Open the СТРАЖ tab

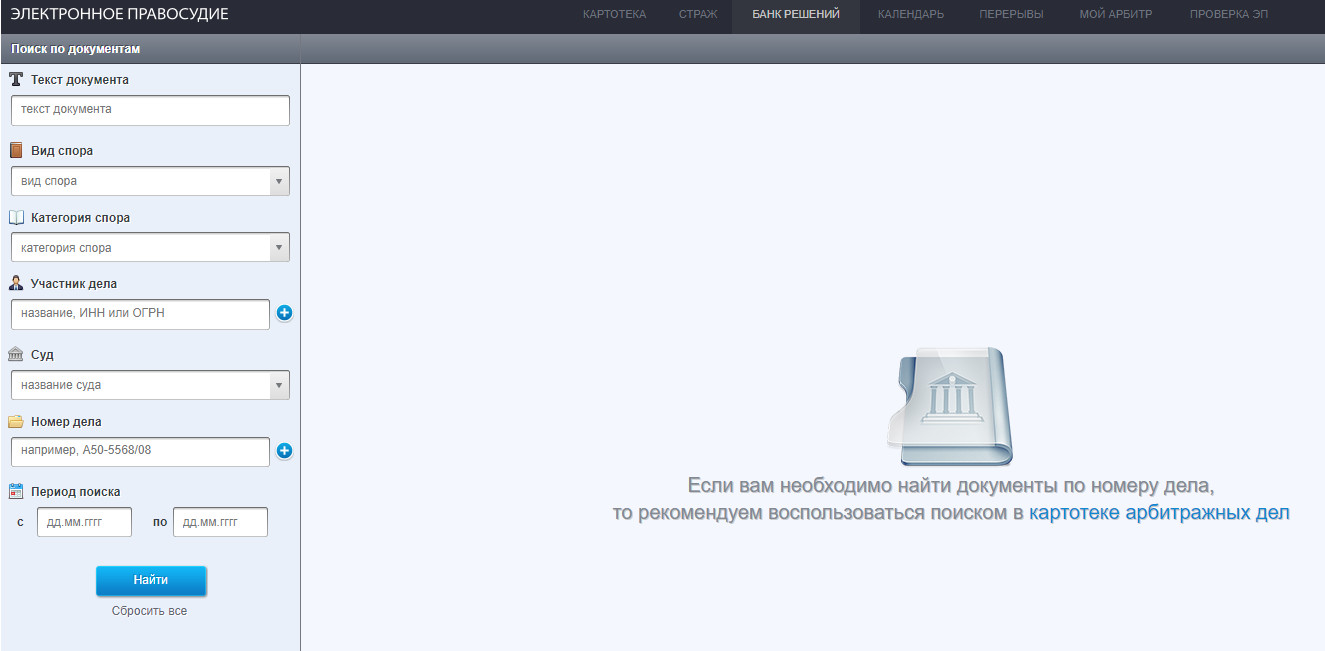[698, 14]
